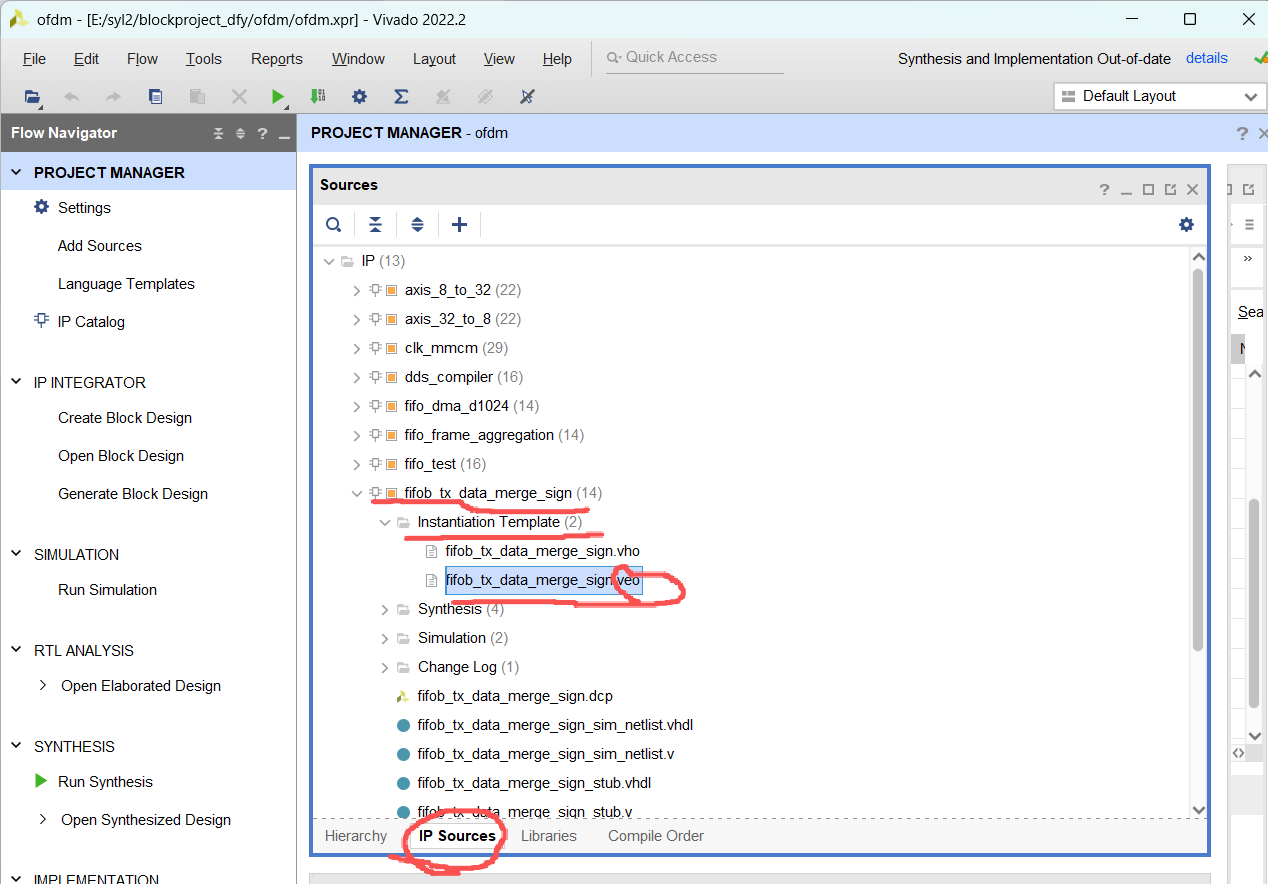Expand the axis_8_to_32 IP node
The width and height of the screenshot is (1268, 884).
[356, 290]
